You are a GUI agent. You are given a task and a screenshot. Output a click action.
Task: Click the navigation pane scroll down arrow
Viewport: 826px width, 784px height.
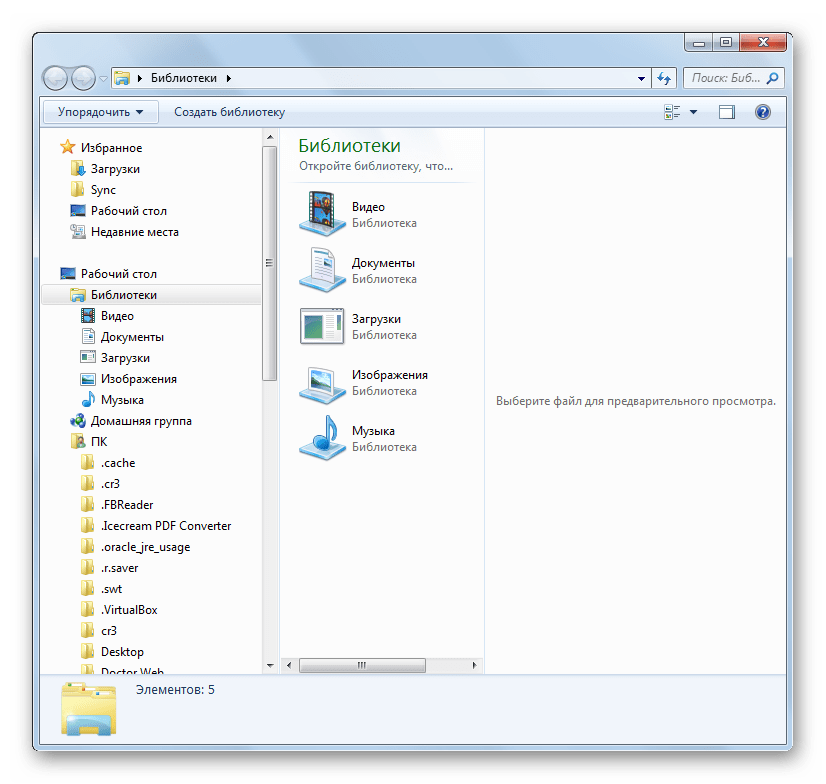click(x=269, y=665)
